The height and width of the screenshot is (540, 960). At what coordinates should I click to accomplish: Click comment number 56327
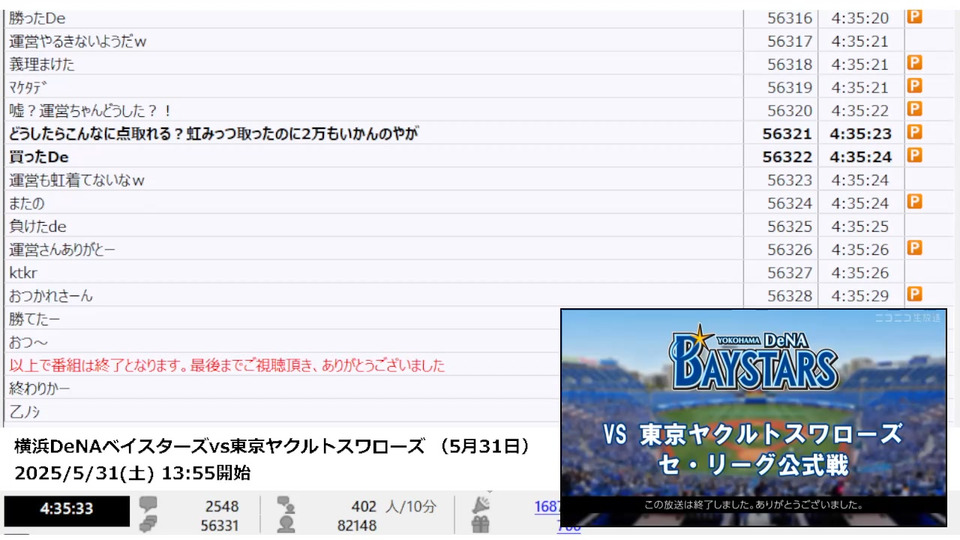[x=789, y=273]
